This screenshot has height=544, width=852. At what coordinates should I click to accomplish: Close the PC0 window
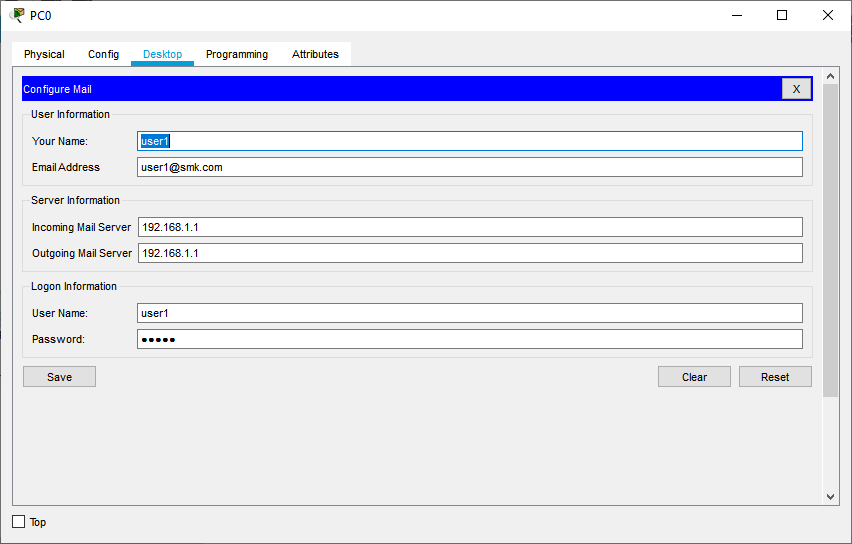click(828, 15)
